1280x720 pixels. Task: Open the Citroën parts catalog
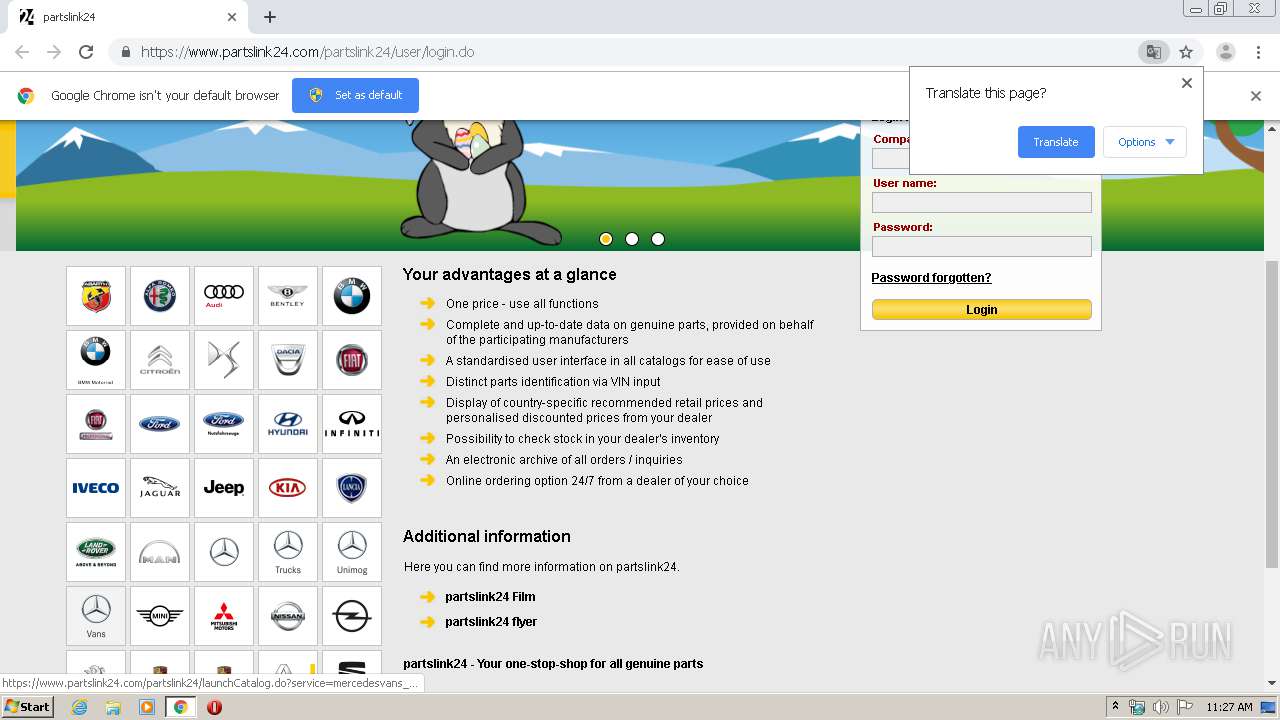[160, 360]
